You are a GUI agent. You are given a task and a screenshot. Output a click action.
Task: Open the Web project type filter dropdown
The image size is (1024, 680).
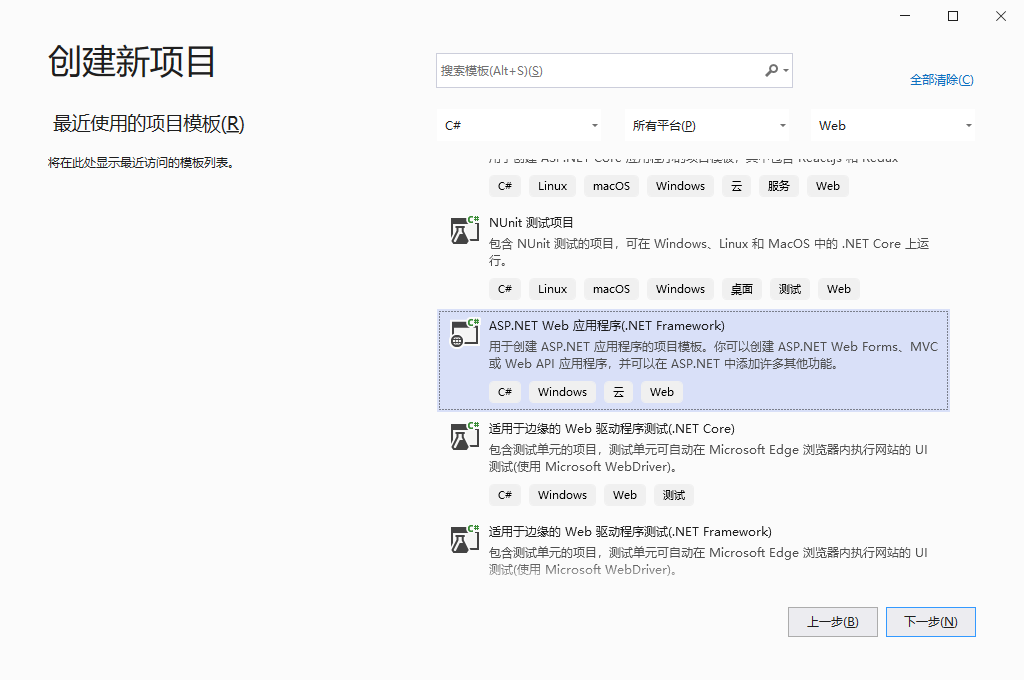(893, 125)
